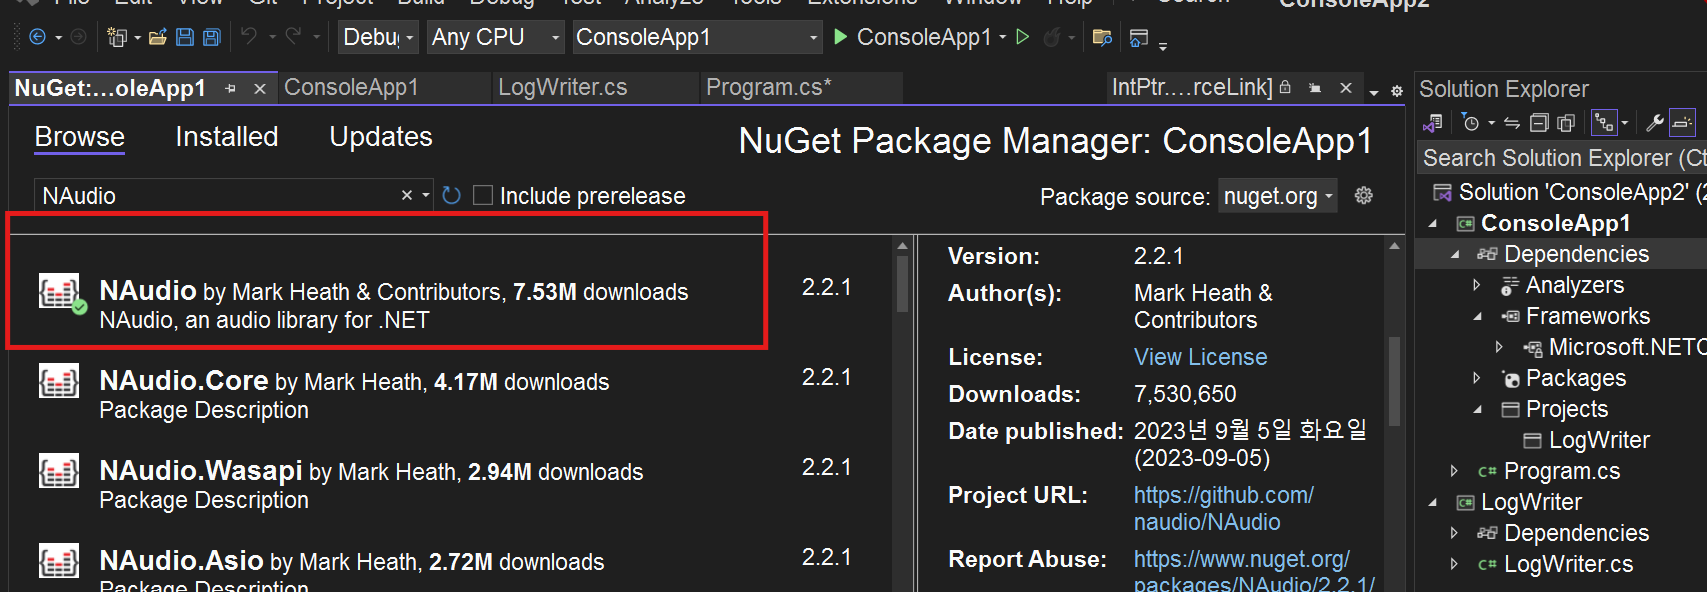Click the document tab settings gear icon
Screen dimensions: 1707x592
coord(1397,91)
